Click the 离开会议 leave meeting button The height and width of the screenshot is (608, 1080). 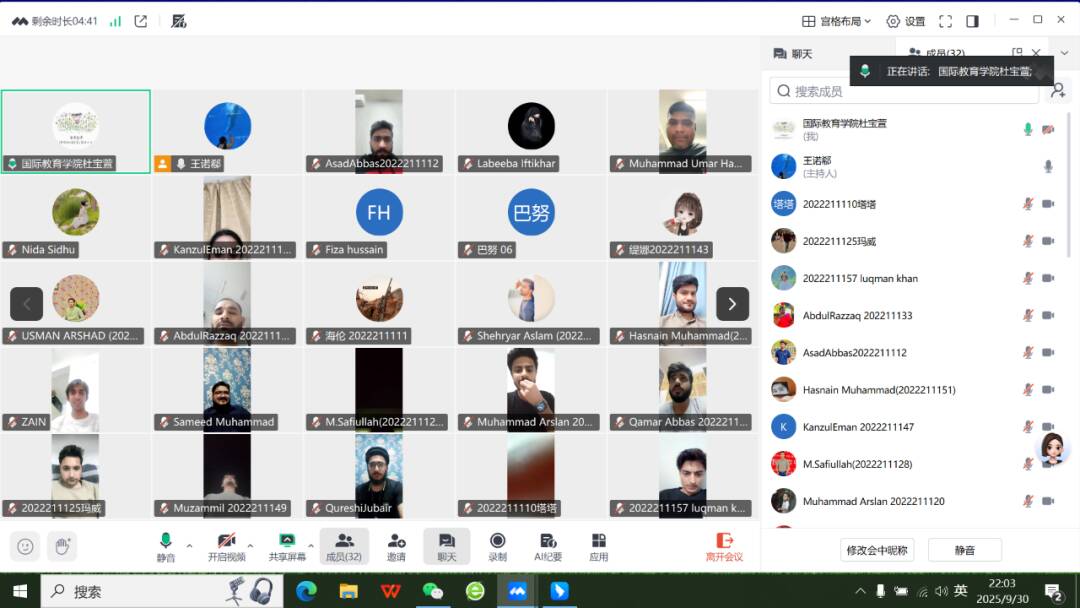pyautogui.click(x=724, y=546)
